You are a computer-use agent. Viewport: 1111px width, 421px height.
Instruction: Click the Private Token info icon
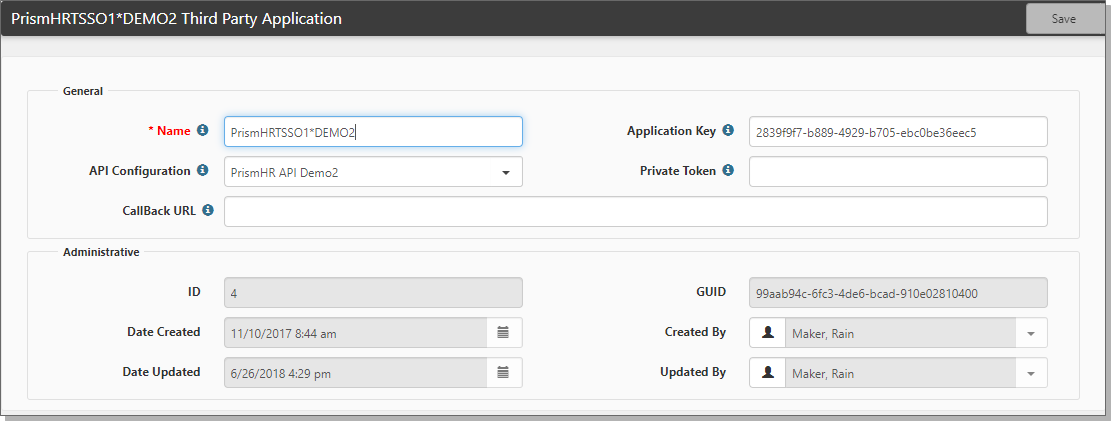(x=728, y=171)
